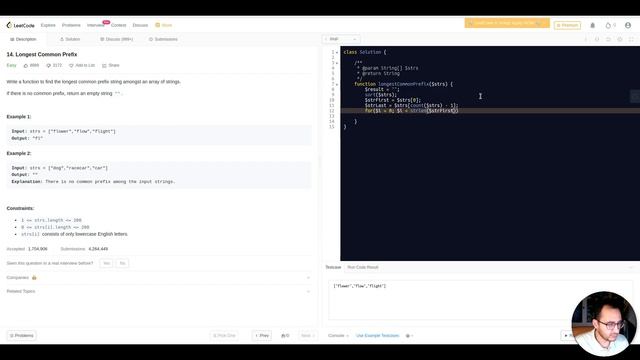Image resolution: width=640 pixels, height=360 pixels.
Task: Switch to the Solution tab
Action: tap(70, 39)
